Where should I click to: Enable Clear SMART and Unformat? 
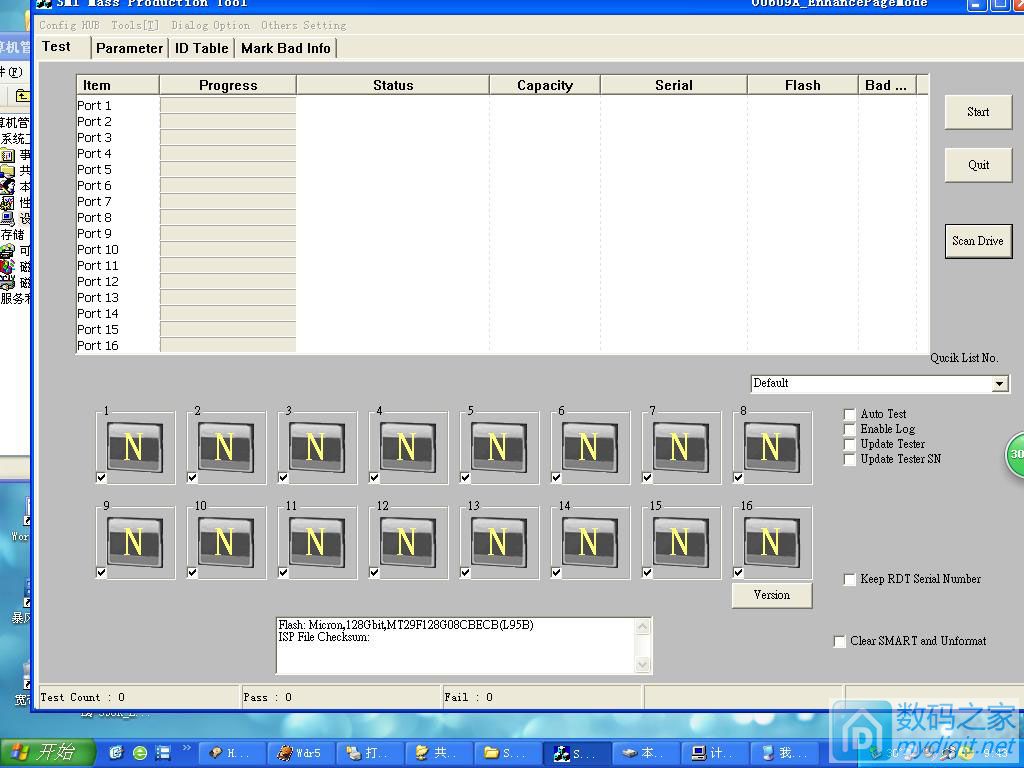coord(840,641)
